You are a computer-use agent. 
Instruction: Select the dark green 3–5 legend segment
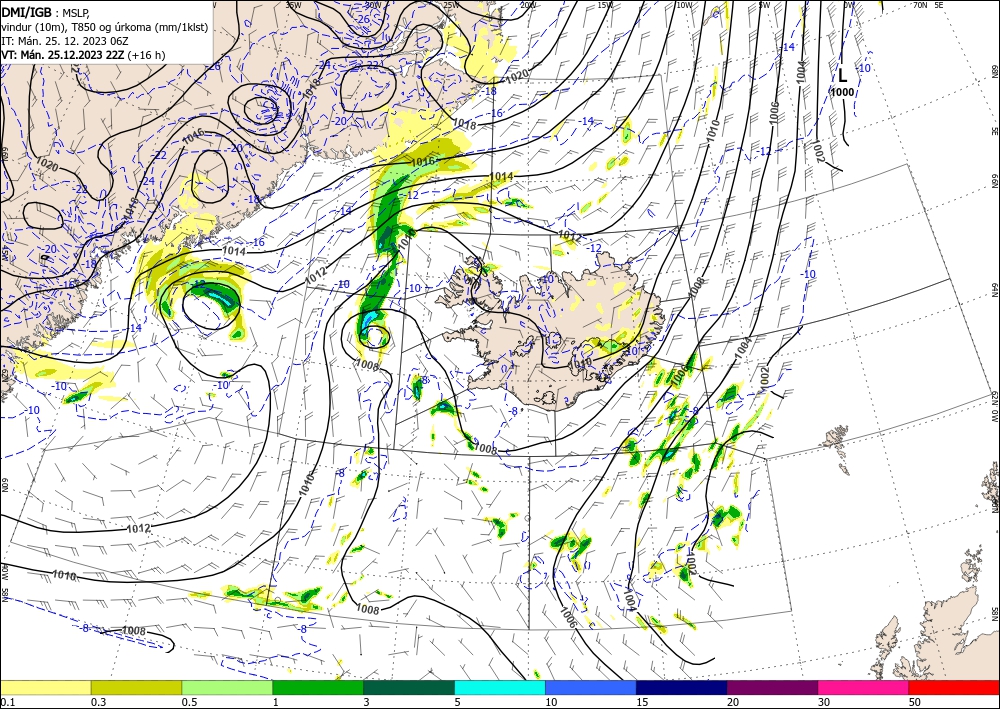[x=409, y=687]
